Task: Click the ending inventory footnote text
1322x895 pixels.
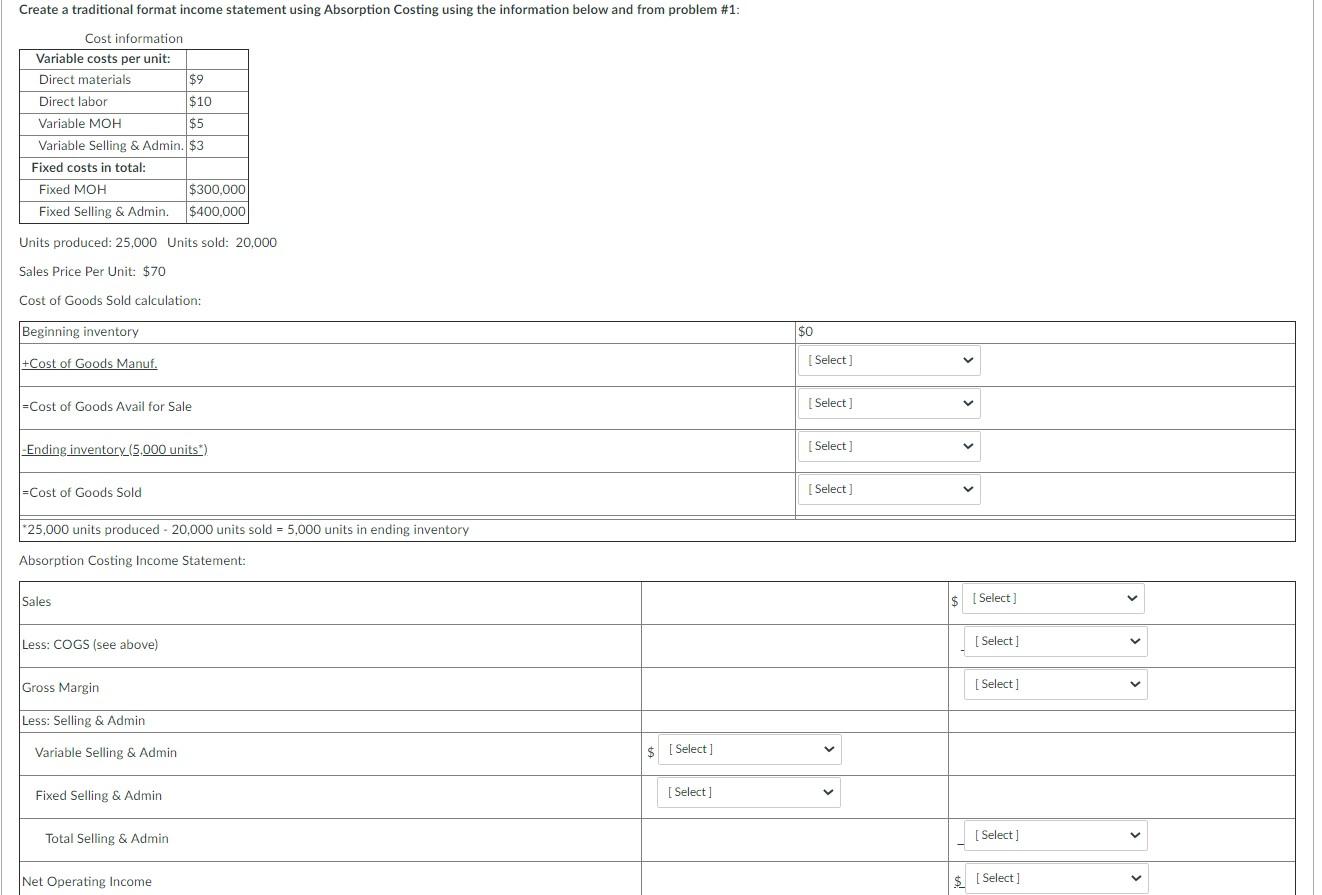Action: [245, 529]
